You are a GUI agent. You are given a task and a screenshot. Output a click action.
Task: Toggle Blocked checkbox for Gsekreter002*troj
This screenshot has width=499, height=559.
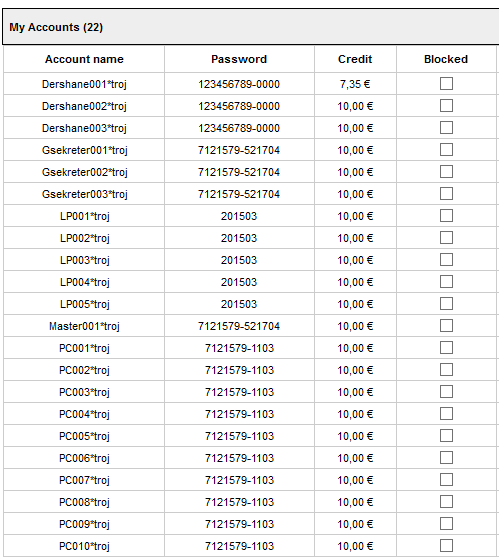pos(446,172)
